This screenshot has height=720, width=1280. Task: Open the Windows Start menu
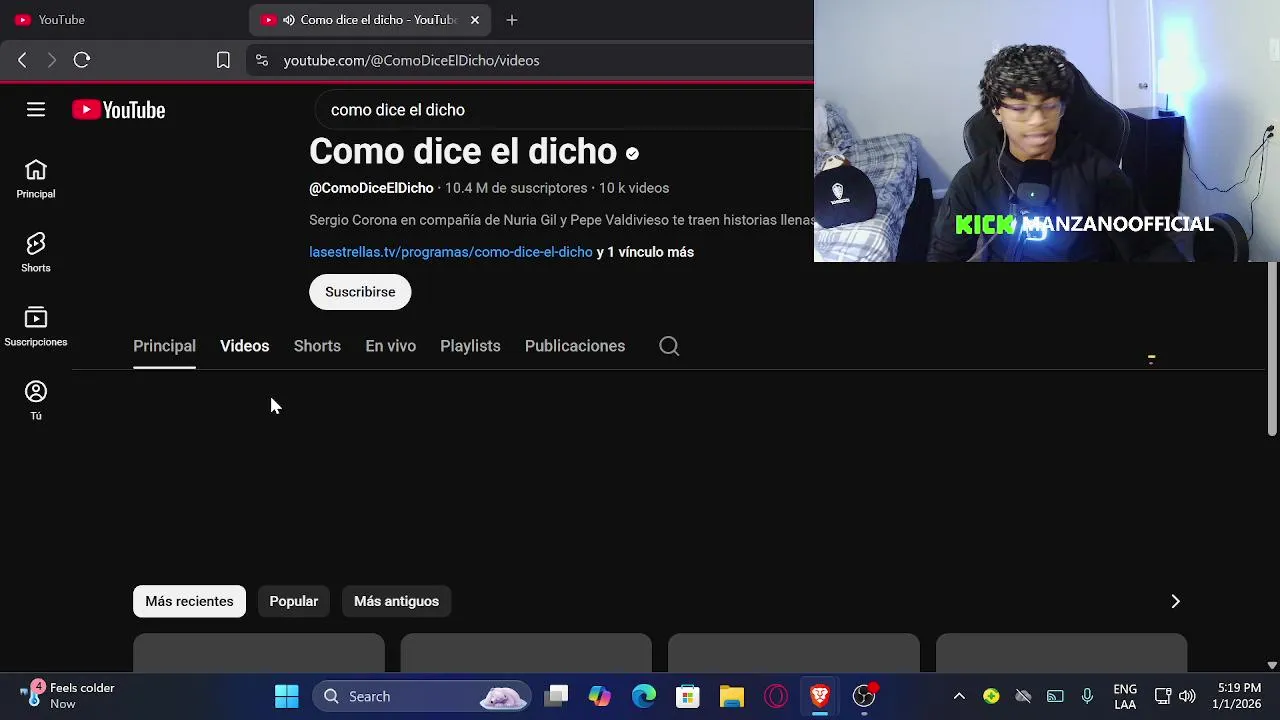[x=287, y=696]
